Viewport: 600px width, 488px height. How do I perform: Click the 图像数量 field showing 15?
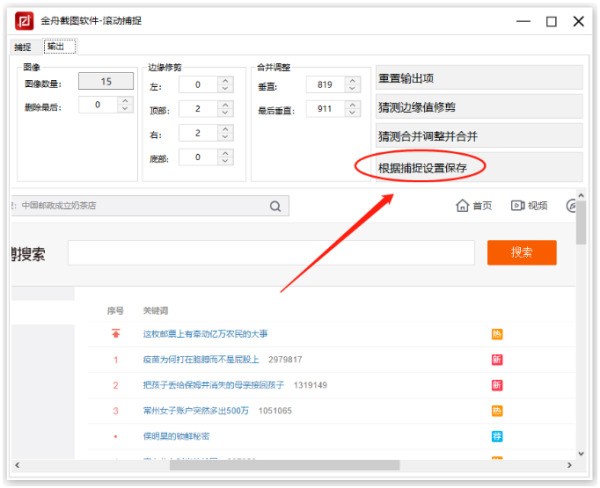[106, 81]
